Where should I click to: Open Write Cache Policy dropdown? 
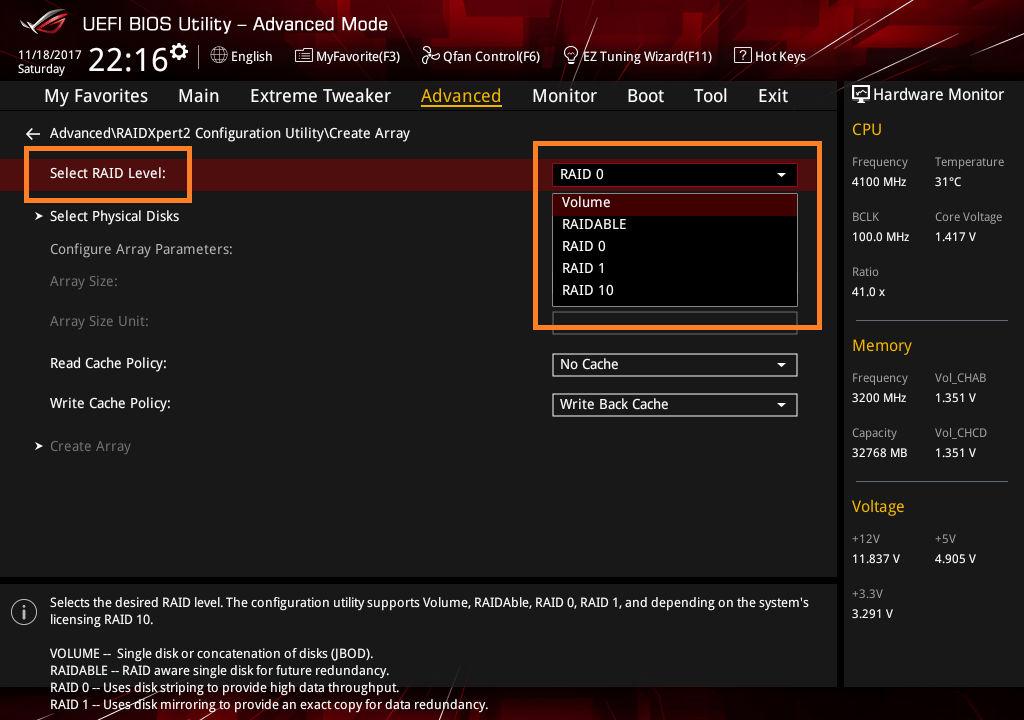(x=675, y=404)
